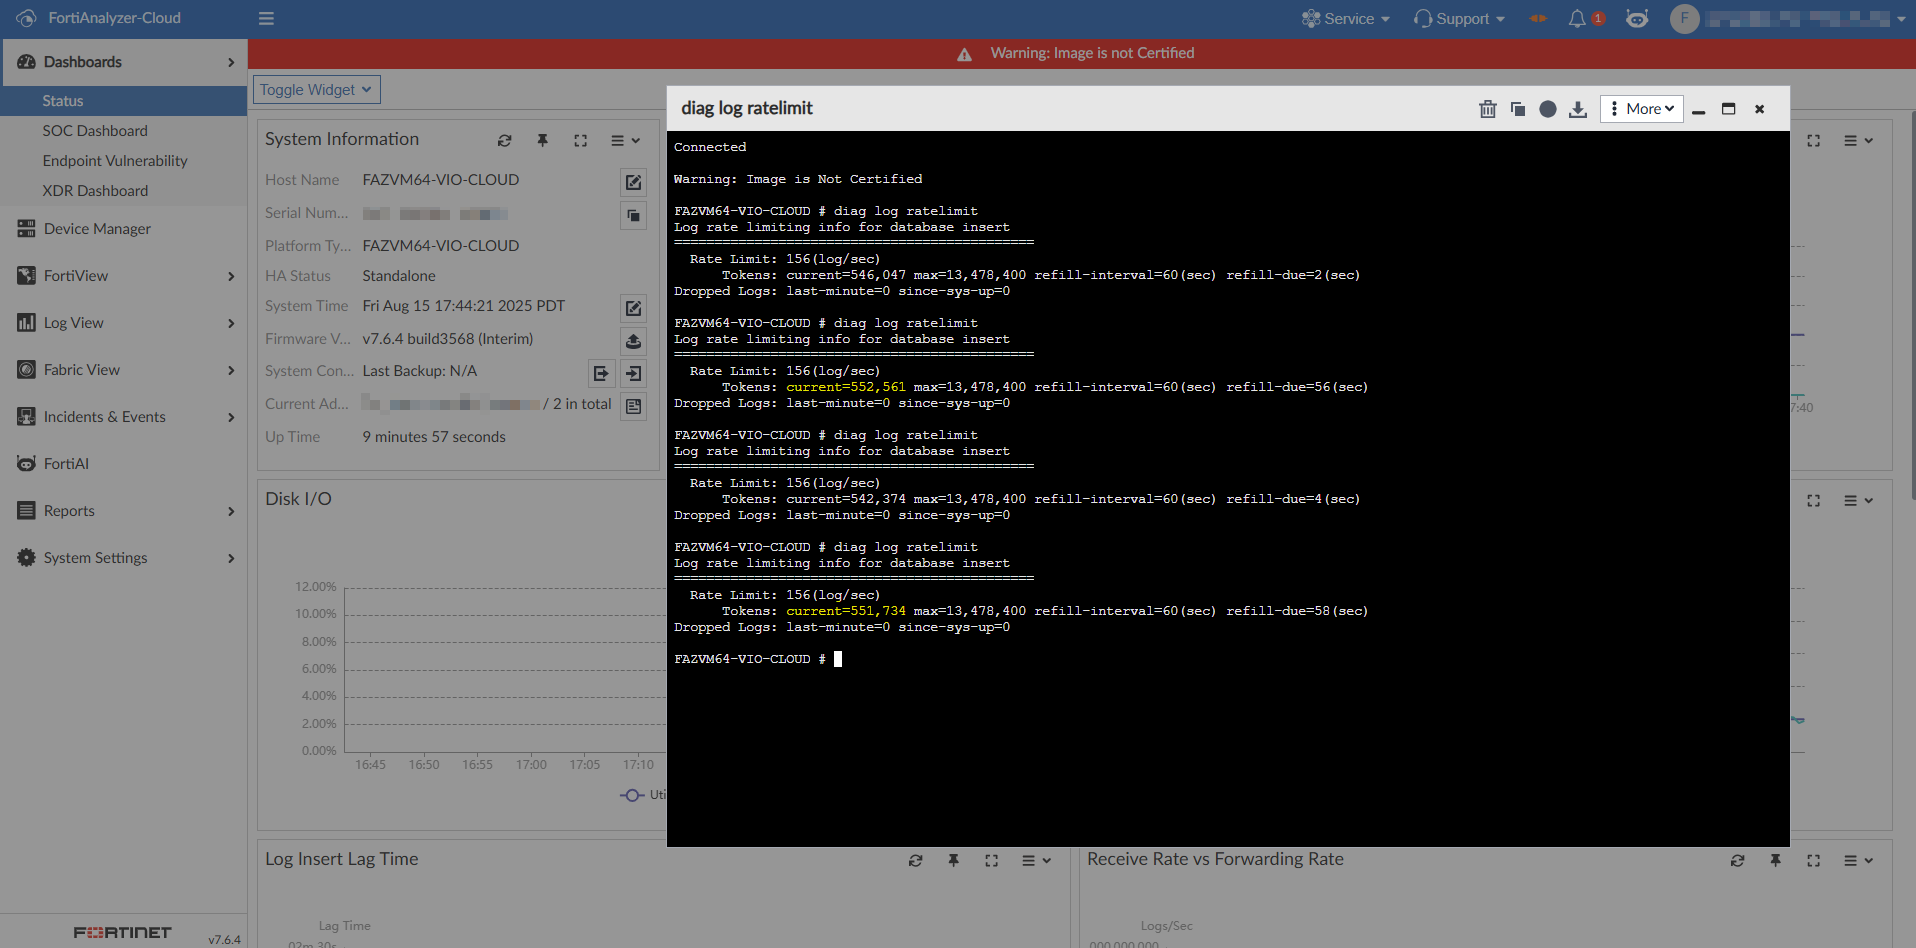The height and width of the screenshot is (948, 1916).
Task: Open the Toggle Widget dropdown
Action: 315,89
